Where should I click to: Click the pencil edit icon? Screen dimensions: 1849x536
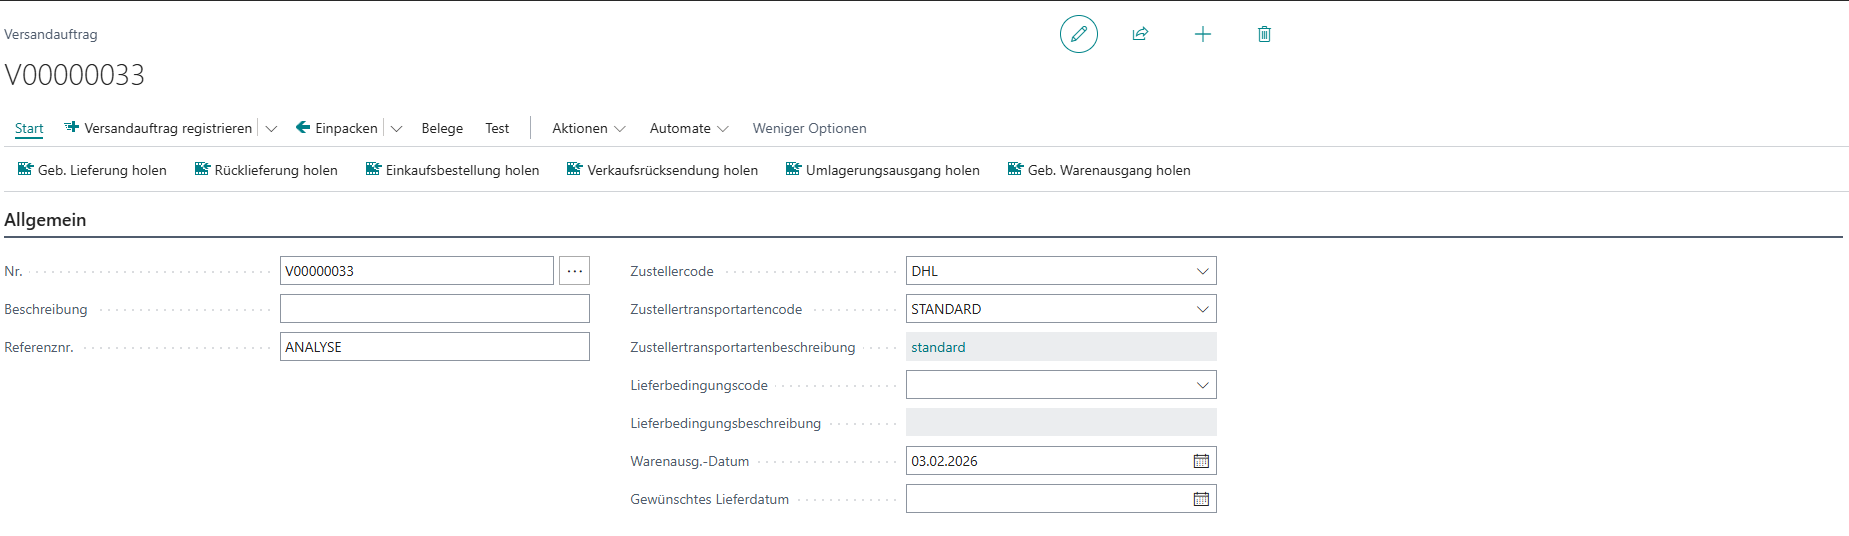pyautogui.click(x=1078, y=34)
